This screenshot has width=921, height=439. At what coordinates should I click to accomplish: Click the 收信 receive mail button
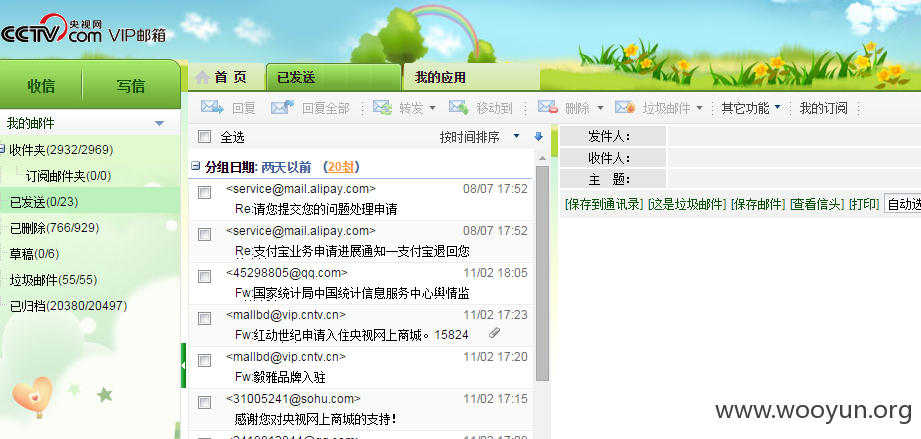[x=41, y=86]
